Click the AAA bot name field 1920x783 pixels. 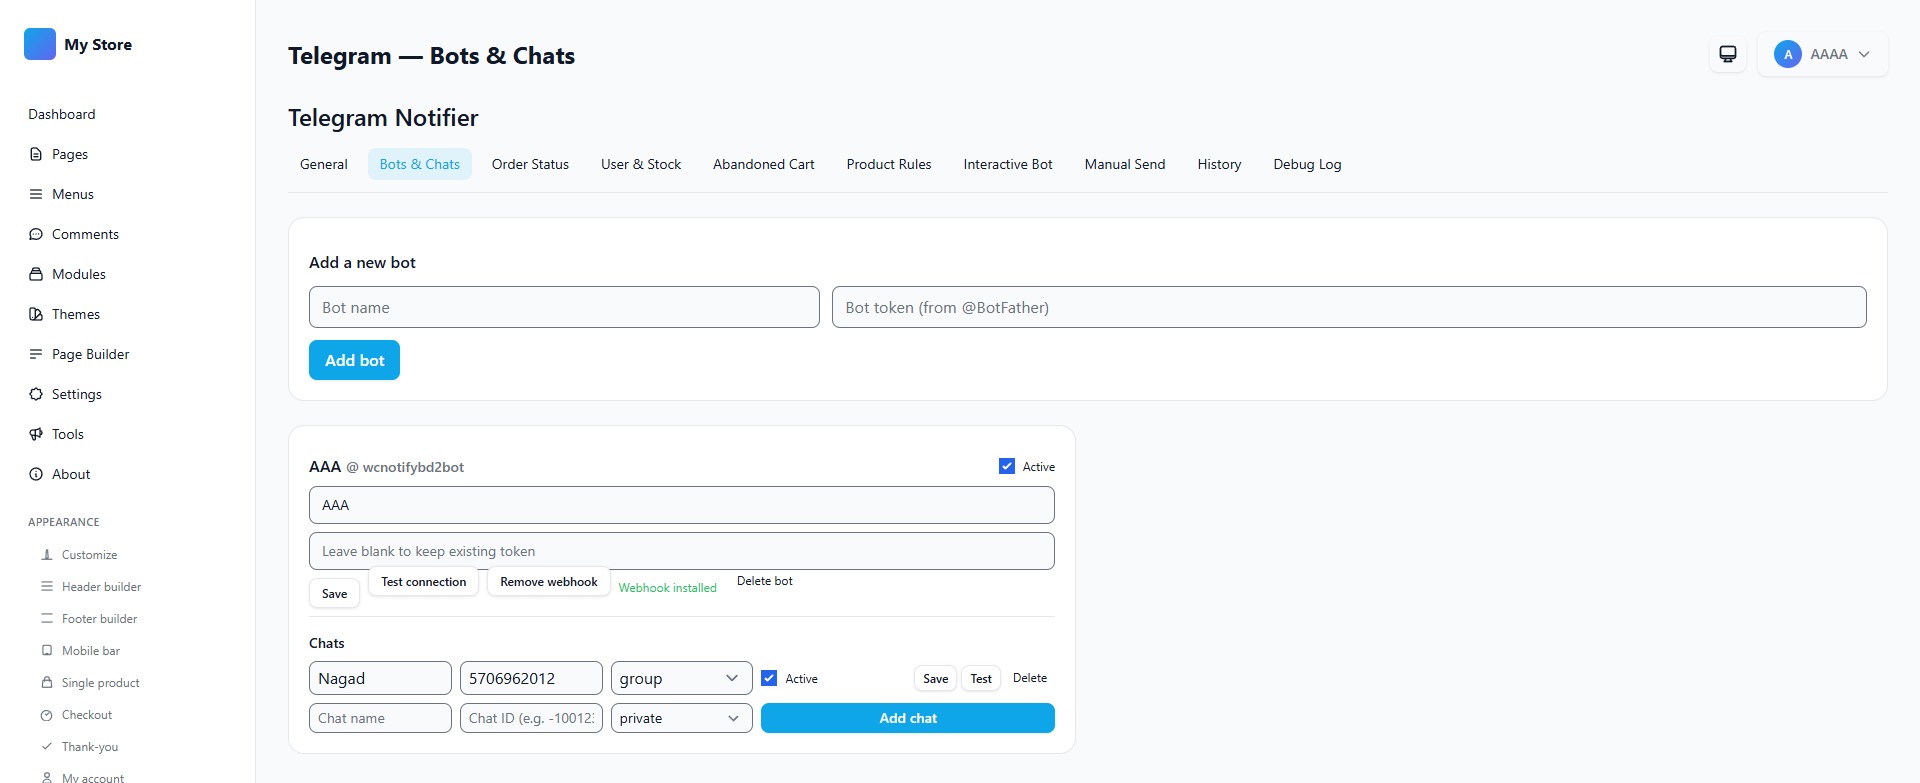tap(682, 505)
